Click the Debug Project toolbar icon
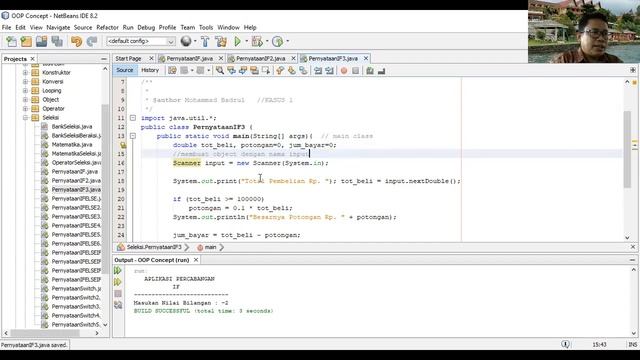 [x=257, y=41]
